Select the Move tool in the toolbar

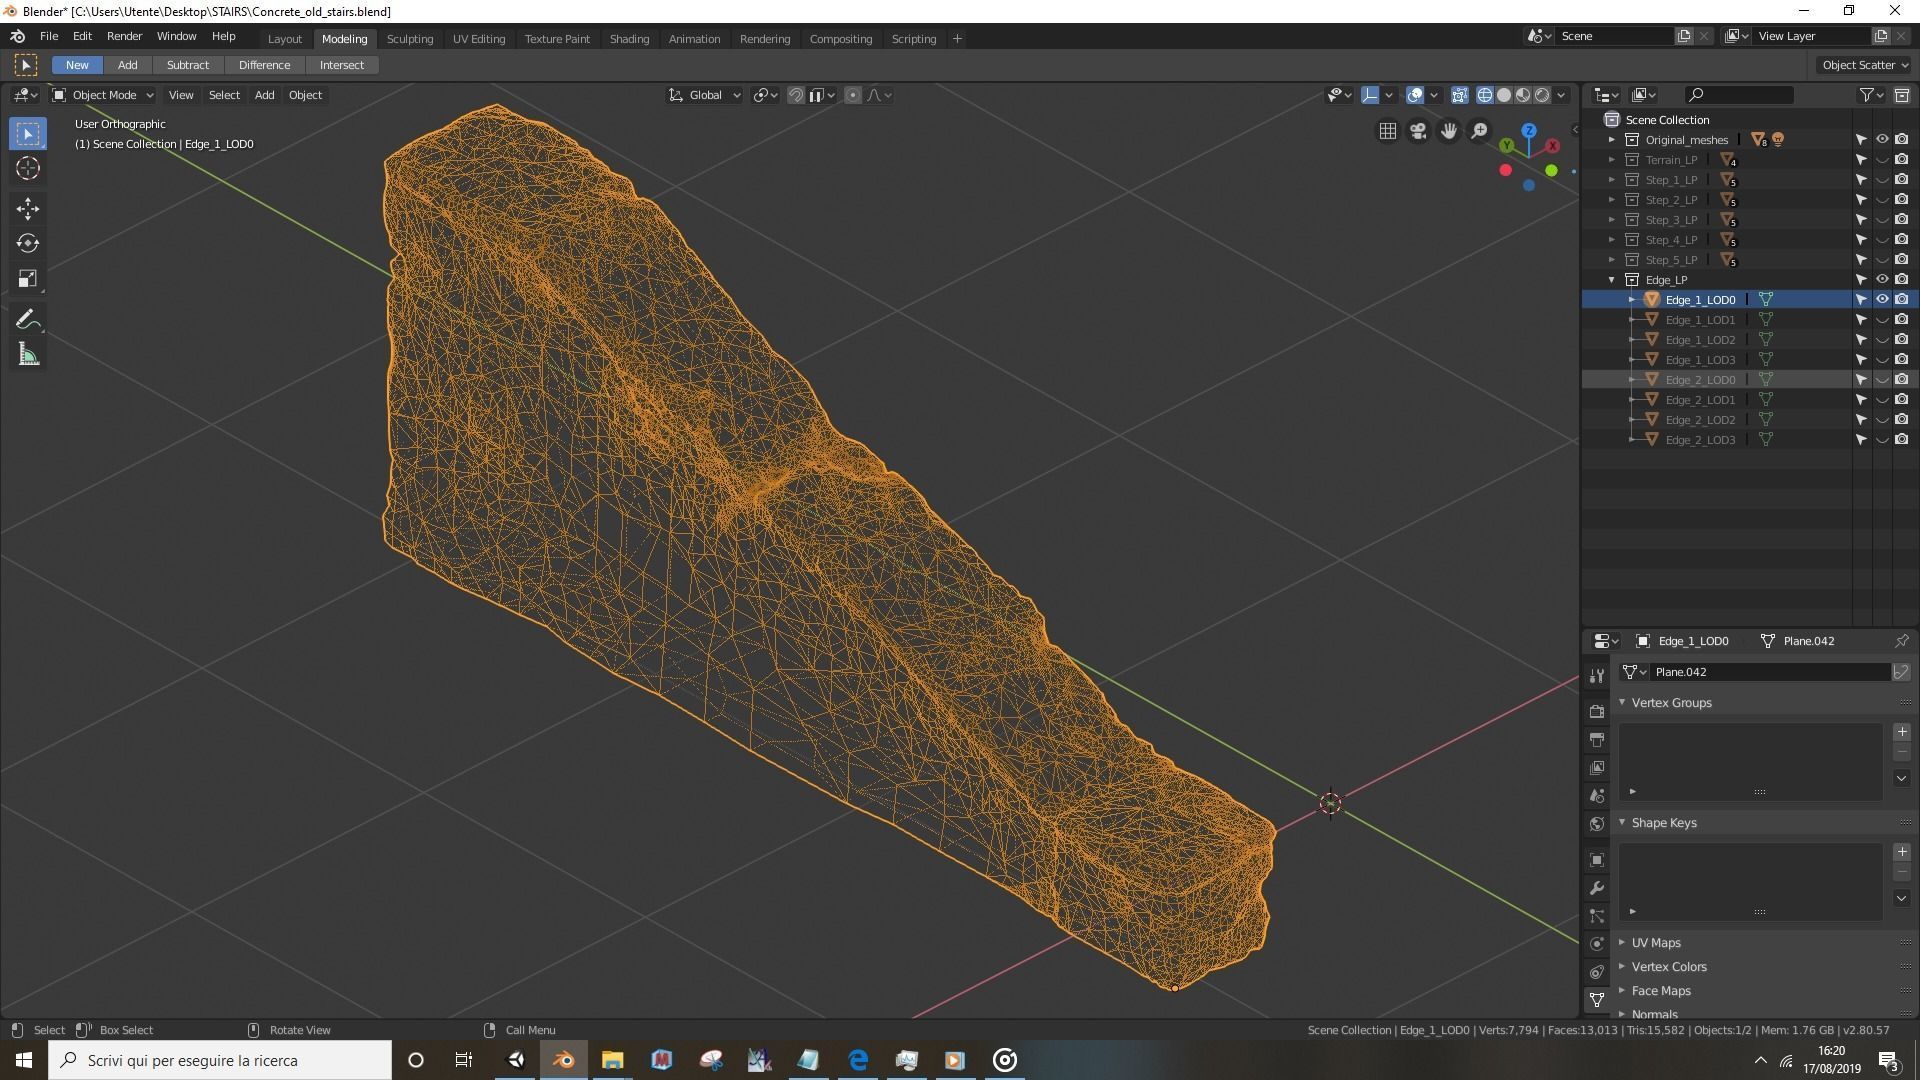pyautogui.click(x=28, y=208)
